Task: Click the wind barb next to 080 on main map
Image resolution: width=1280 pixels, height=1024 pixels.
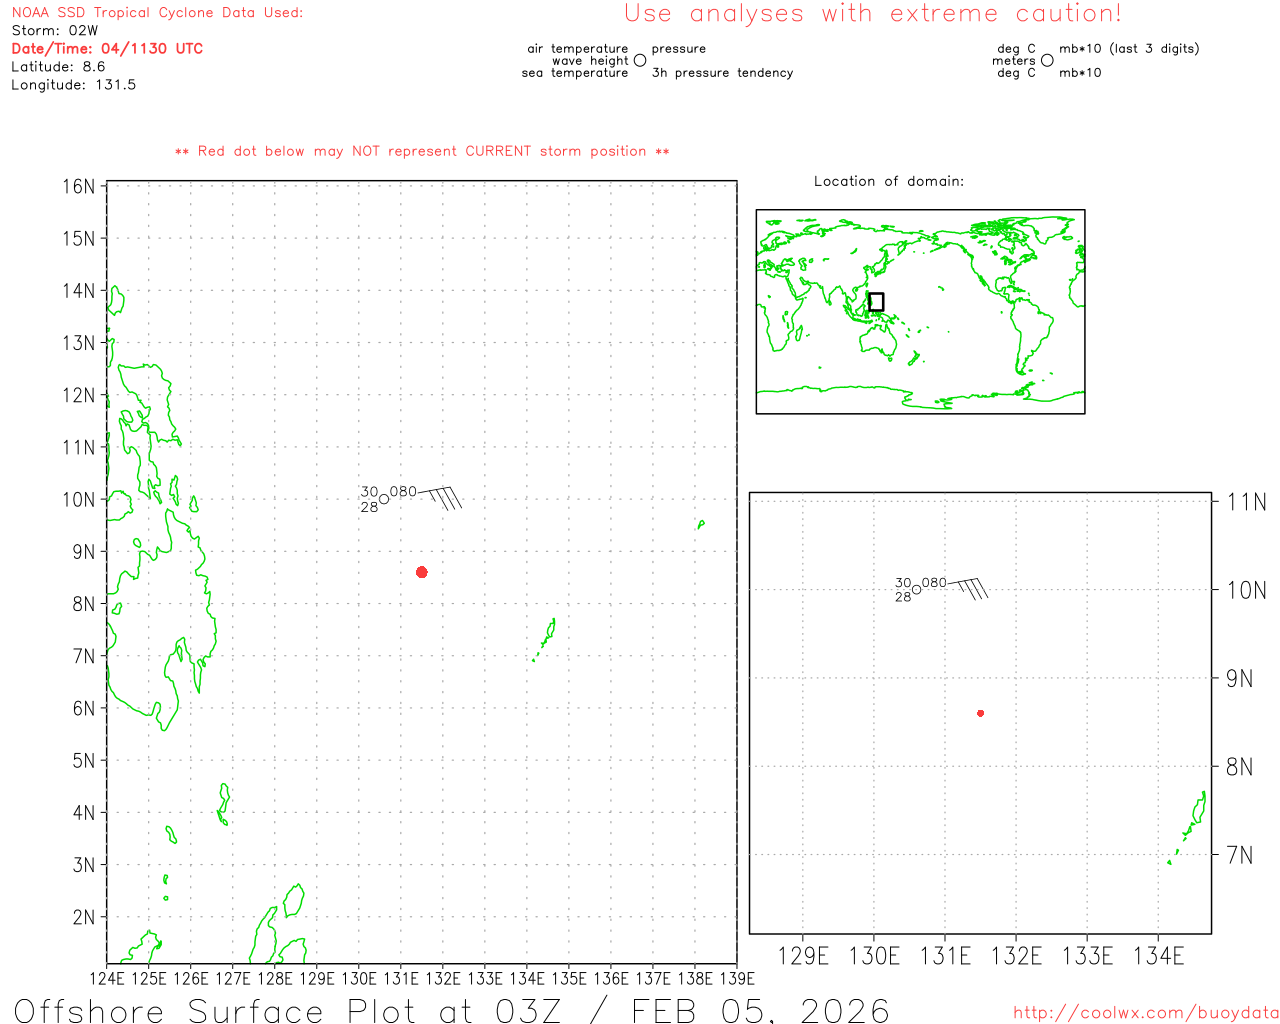Action: [440, 497]
